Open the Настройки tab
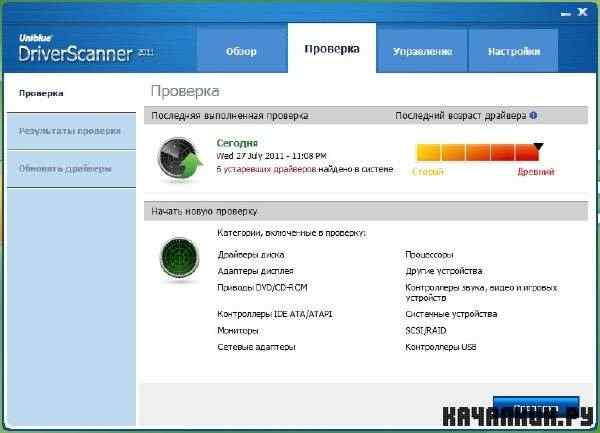The width and height of the screenshot is (600, 433). point(514,51)
